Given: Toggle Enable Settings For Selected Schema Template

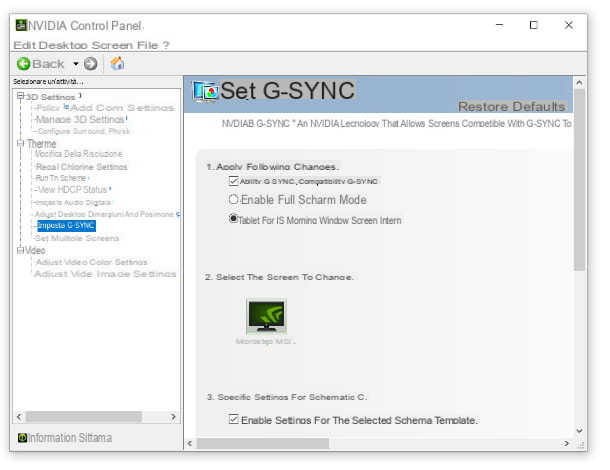Looking at the screenshot, I should click(x=233, y=419).
